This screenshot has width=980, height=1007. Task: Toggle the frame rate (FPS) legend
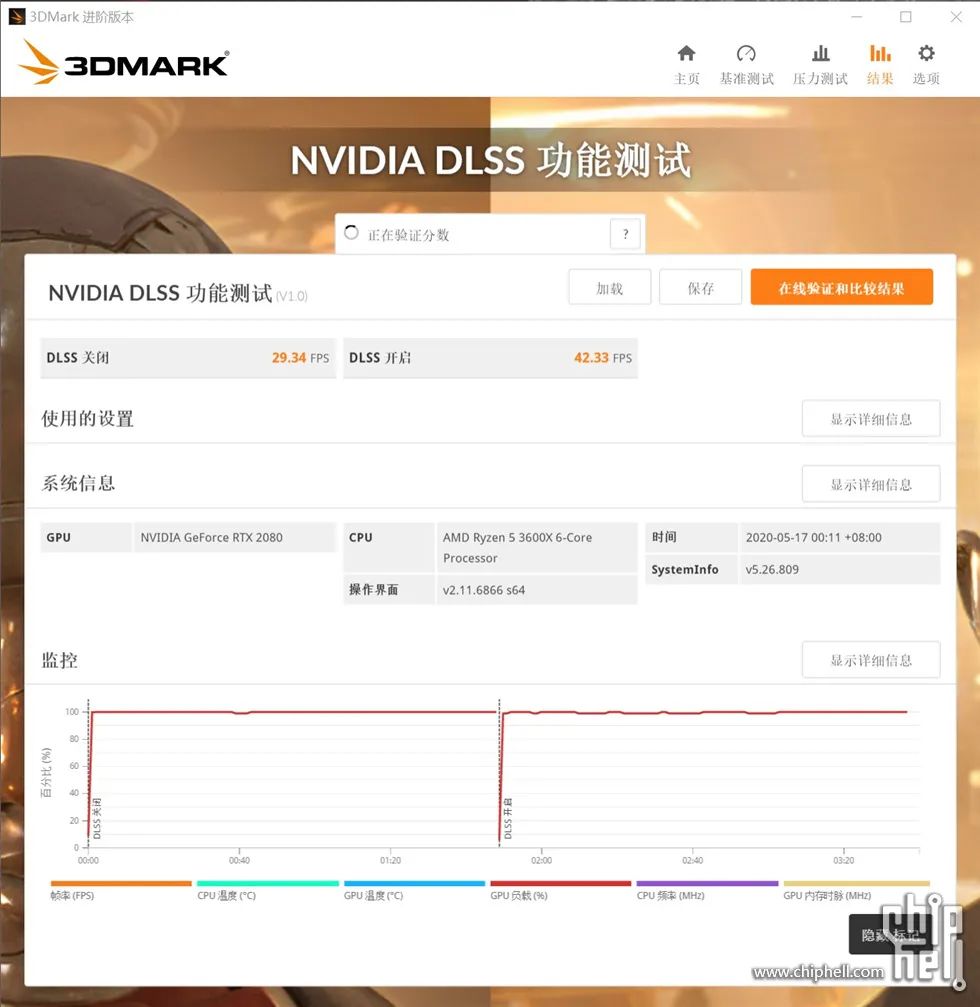(121, 891)
